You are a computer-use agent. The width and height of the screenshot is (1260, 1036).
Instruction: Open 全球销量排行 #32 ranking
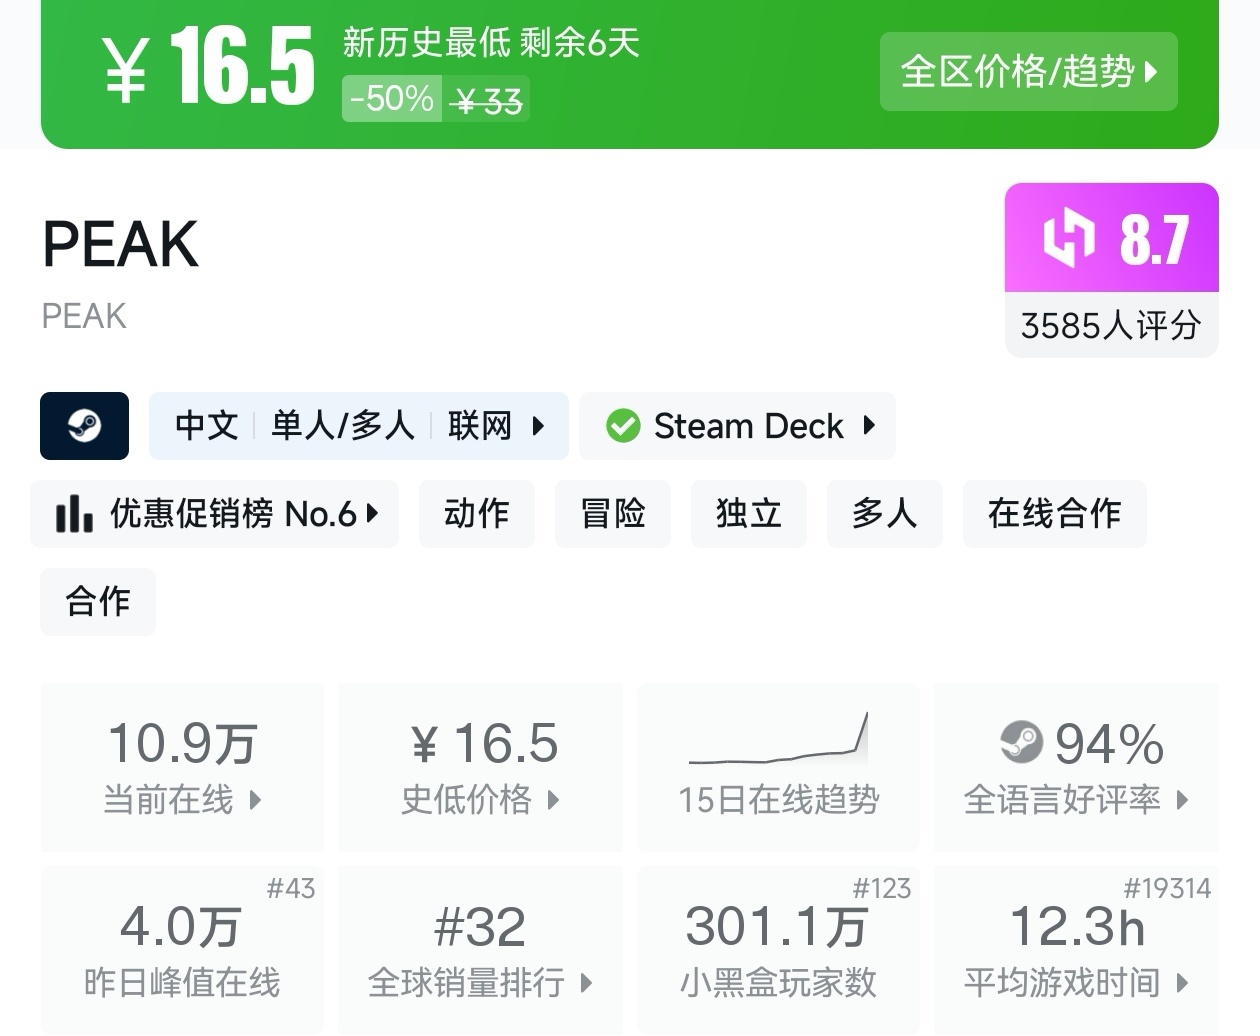tap(481, 950)
